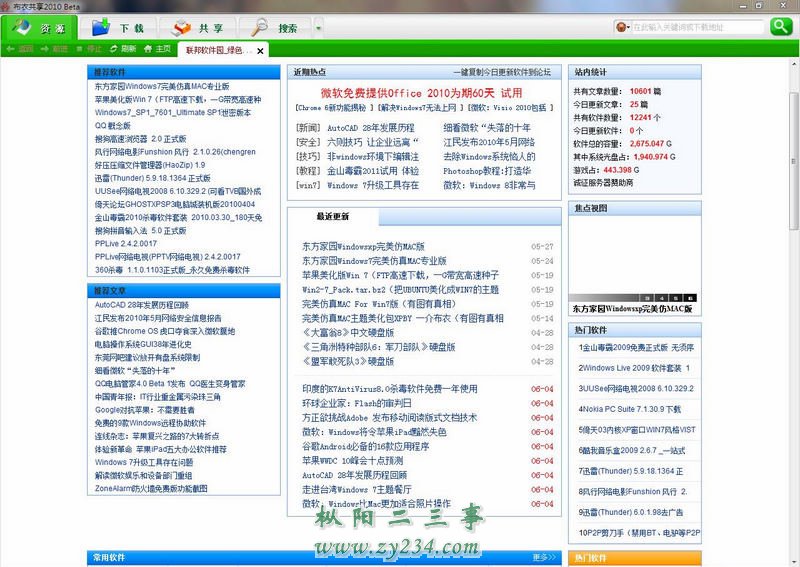Click the keyword or download address input box
800x567 pixels.
coord(697,27)
